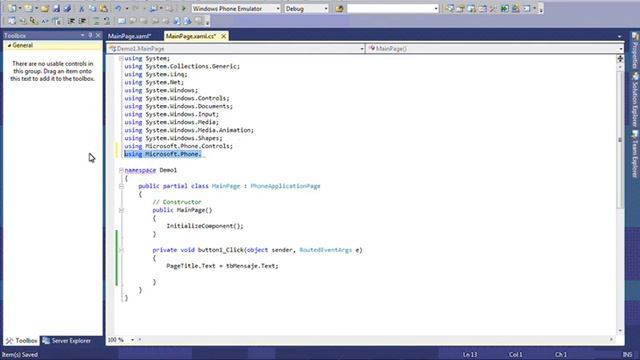Click the 'INS' status bar indicator
Viewport: 640px width, 360px height.
627,354
